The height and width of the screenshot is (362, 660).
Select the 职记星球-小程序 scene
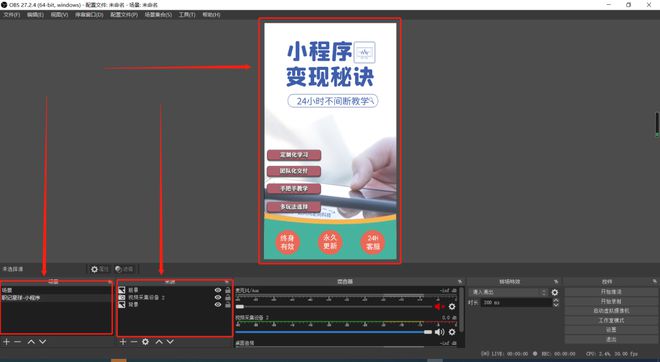tap(56, 298)
